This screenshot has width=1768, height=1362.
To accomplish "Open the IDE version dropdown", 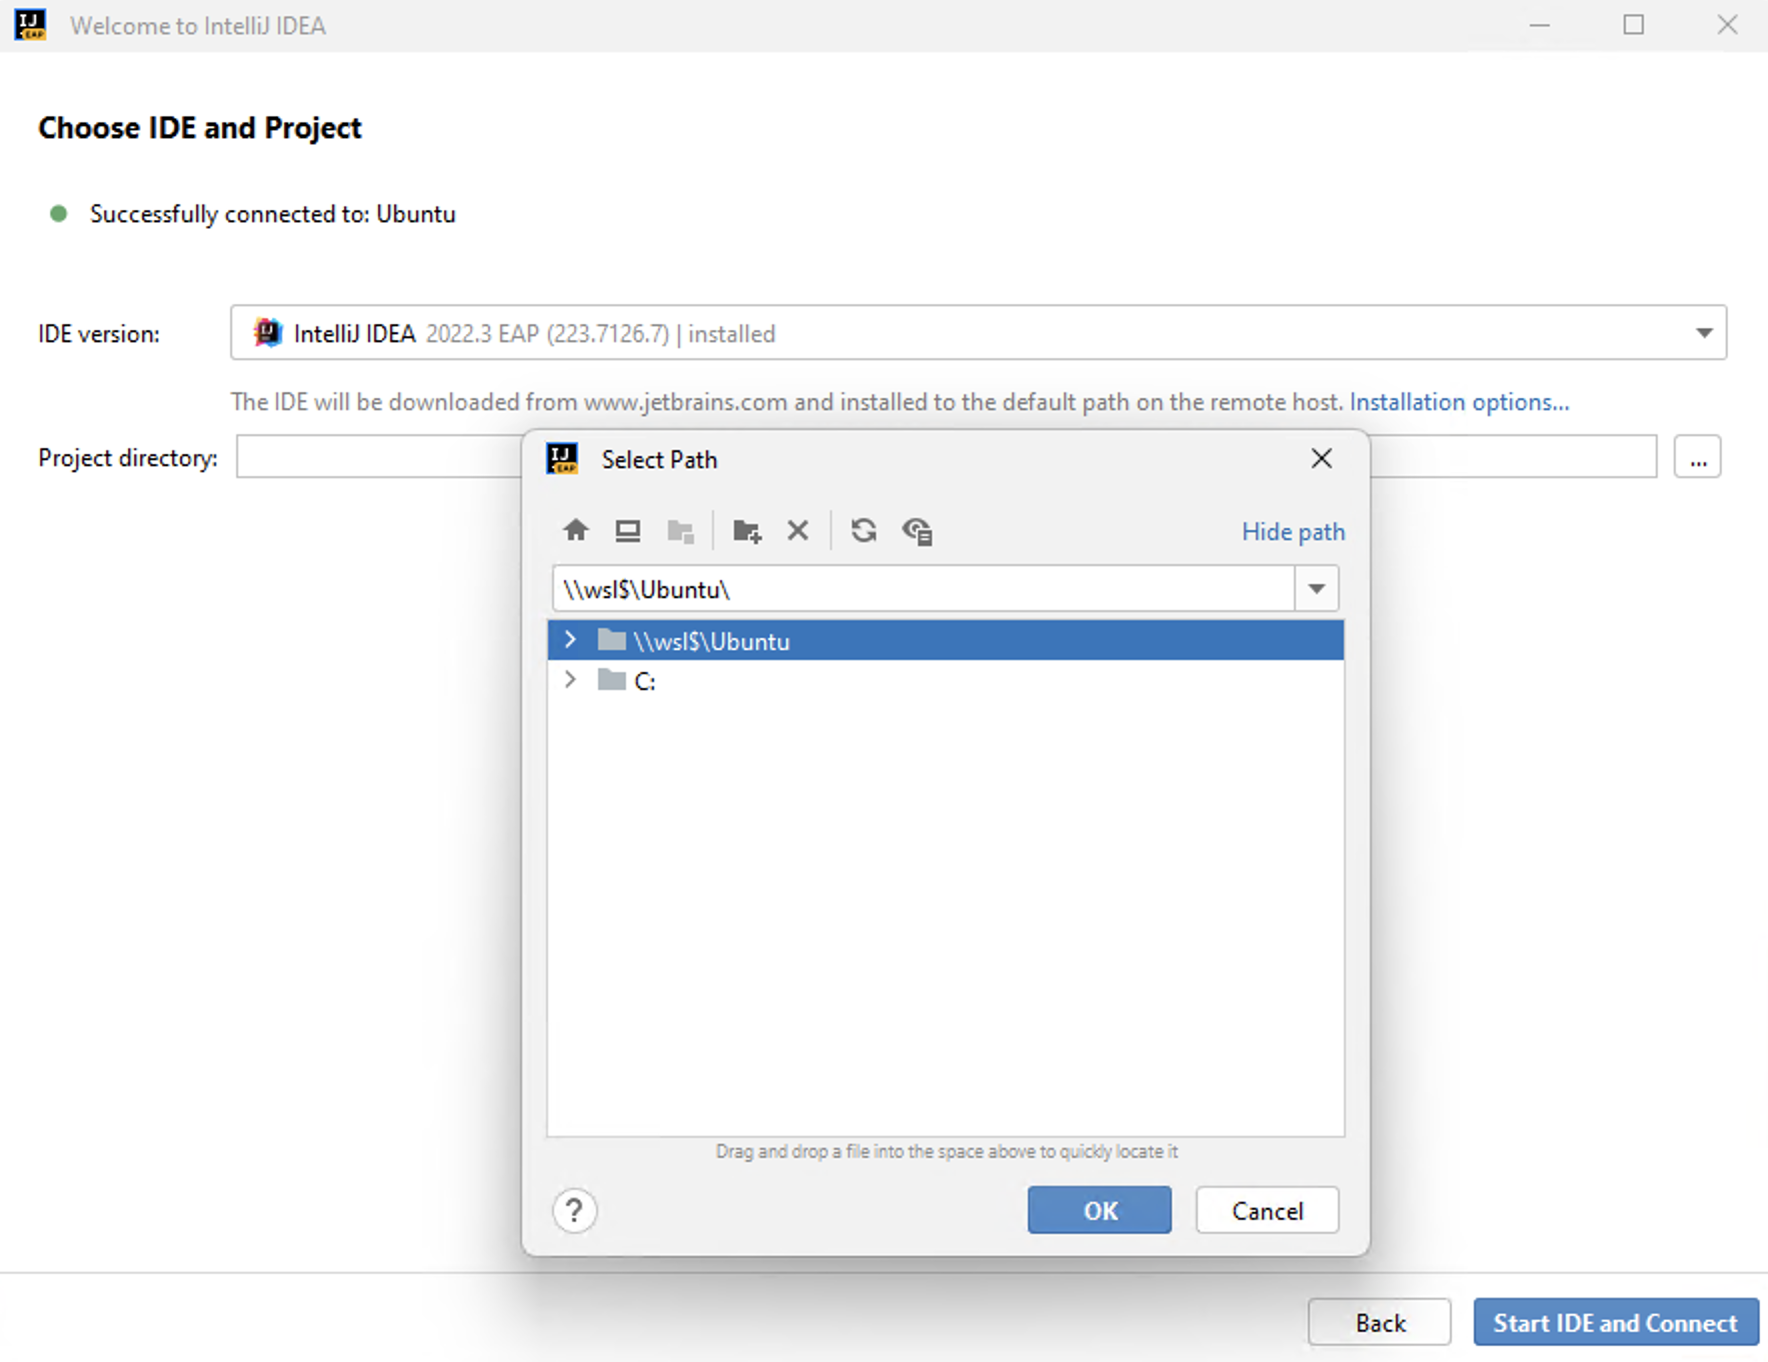I will click(x=1703, y=333).
